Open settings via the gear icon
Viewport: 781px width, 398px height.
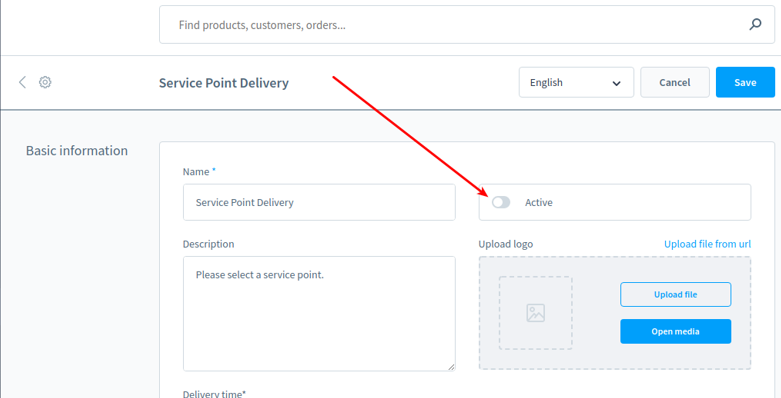pos(45,82)
